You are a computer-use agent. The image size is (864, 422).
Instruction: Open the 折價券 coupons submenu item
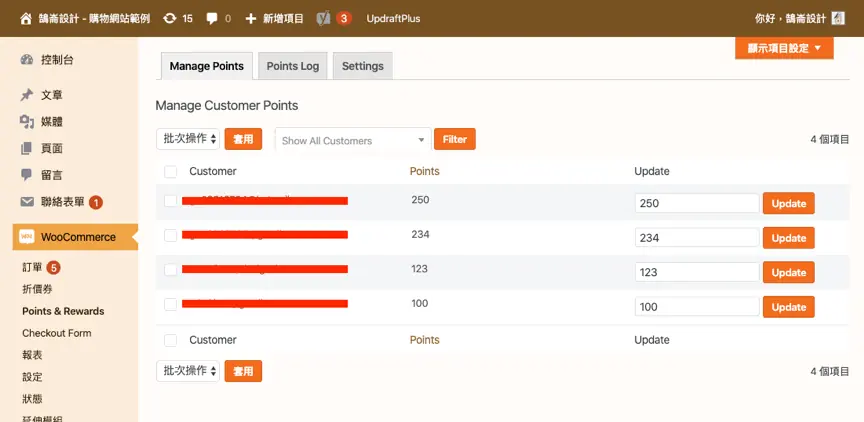(x=37, y=289)
